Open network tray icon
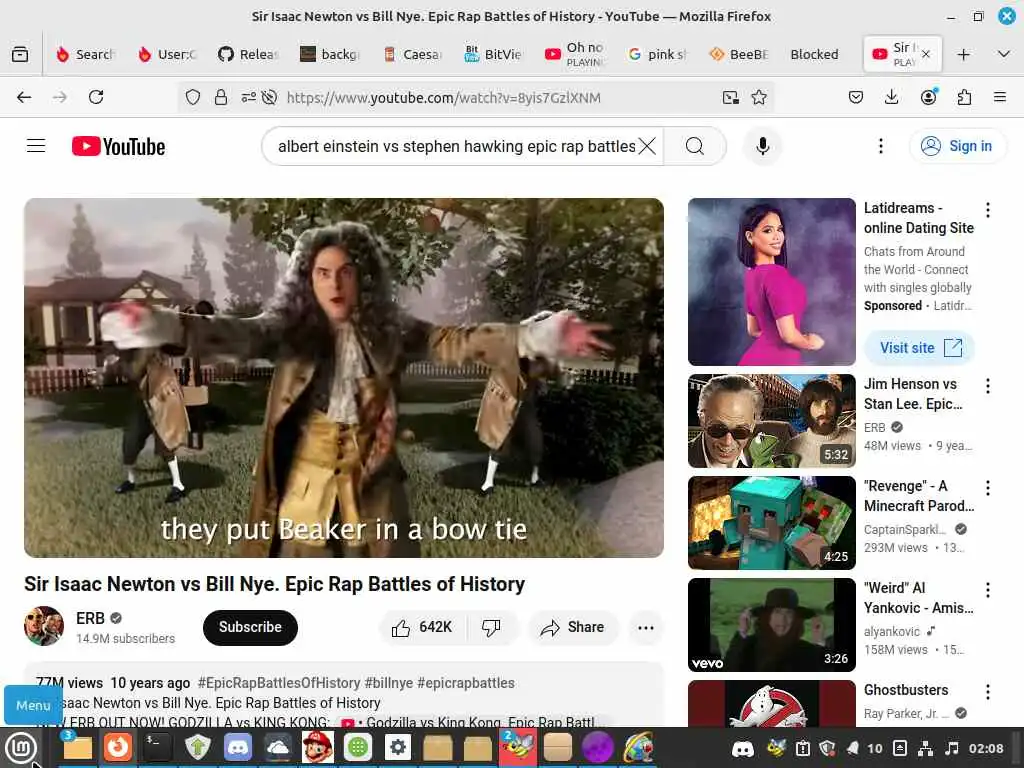This screenshot has height=768, width=1024. point(925,748)
